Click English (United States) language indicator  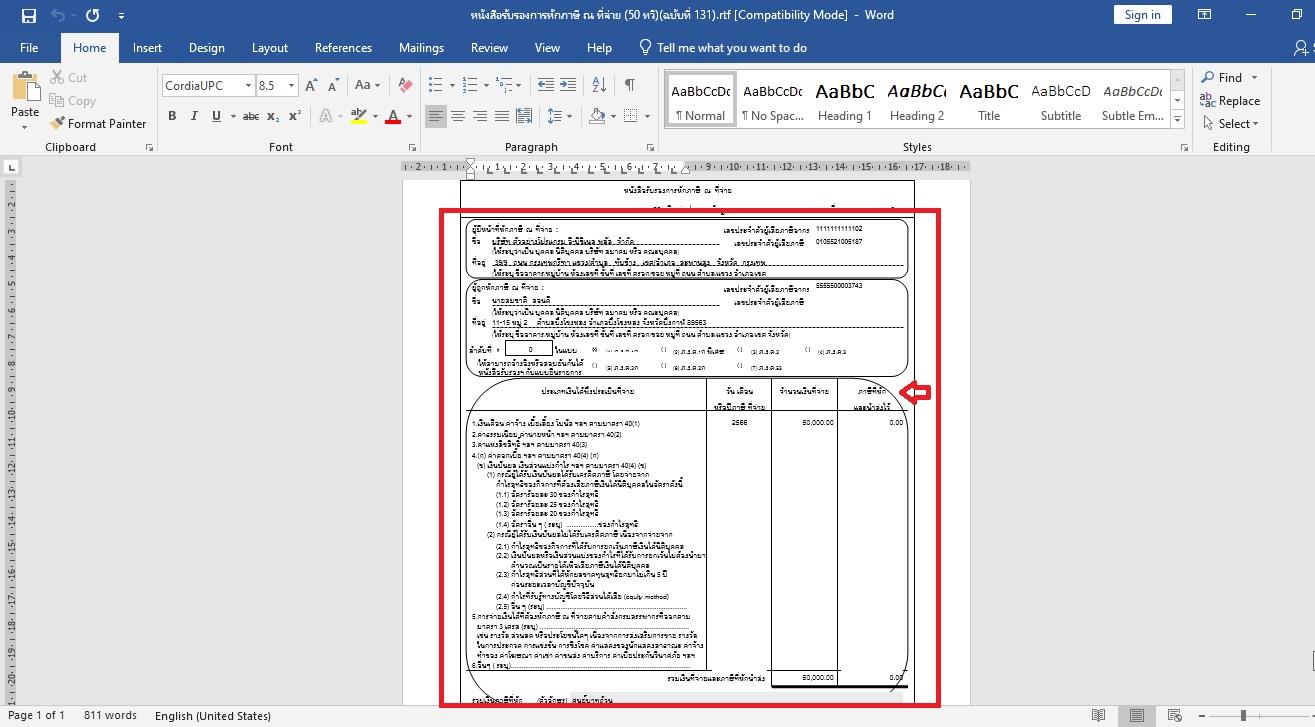point(213,716)
